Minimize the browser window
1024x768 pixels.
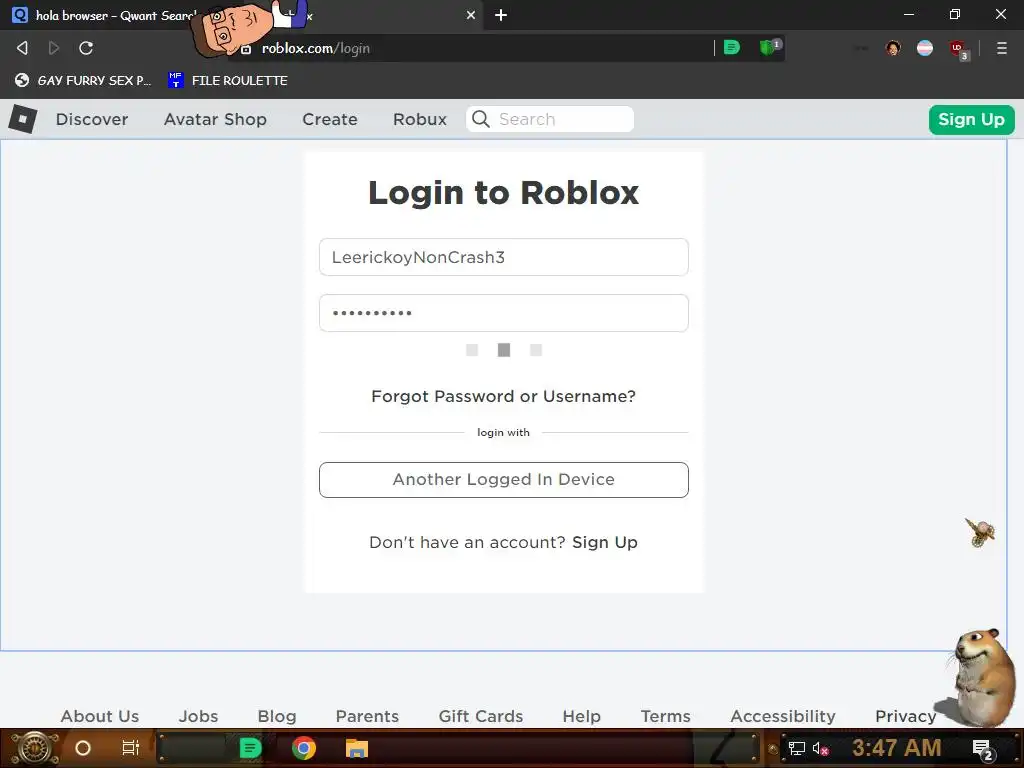point(909,14)
